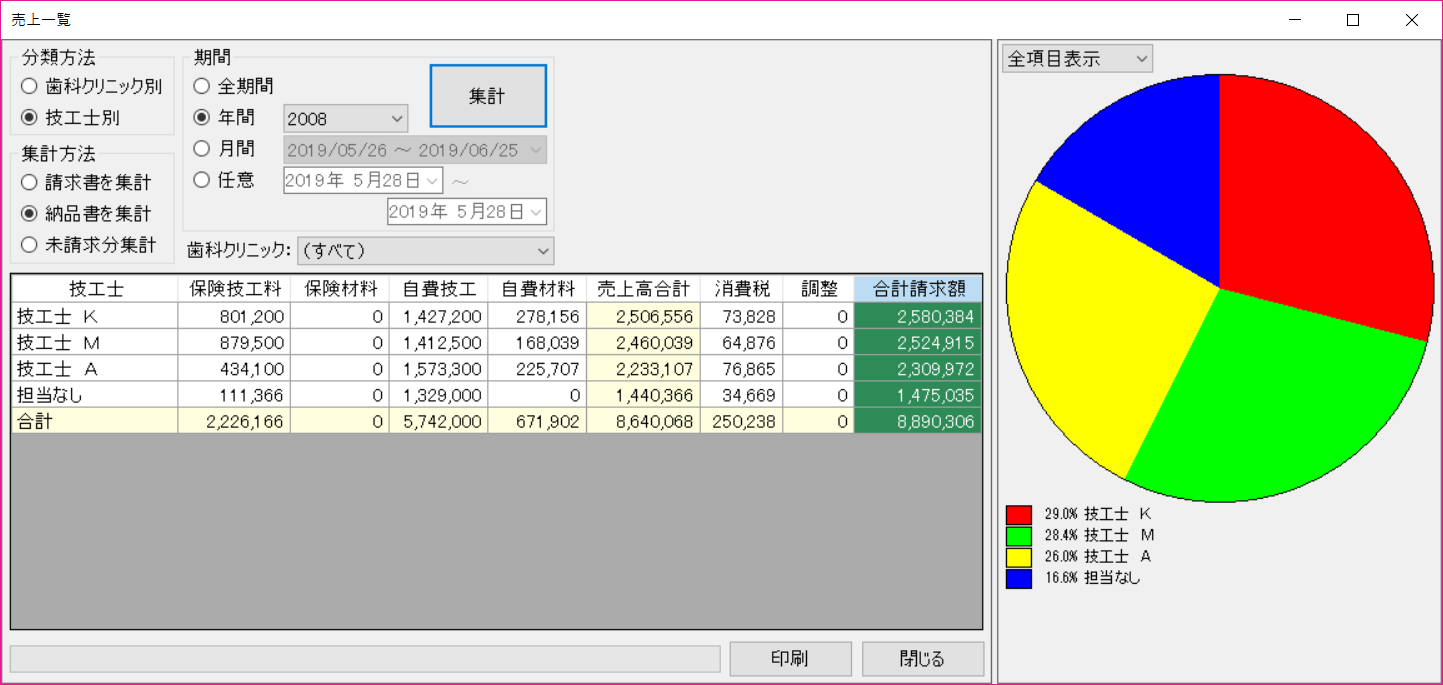This screenshot has width=1443, height=685.
Task: Click the blue 担当なし legend swatch
Action: 1019,578
